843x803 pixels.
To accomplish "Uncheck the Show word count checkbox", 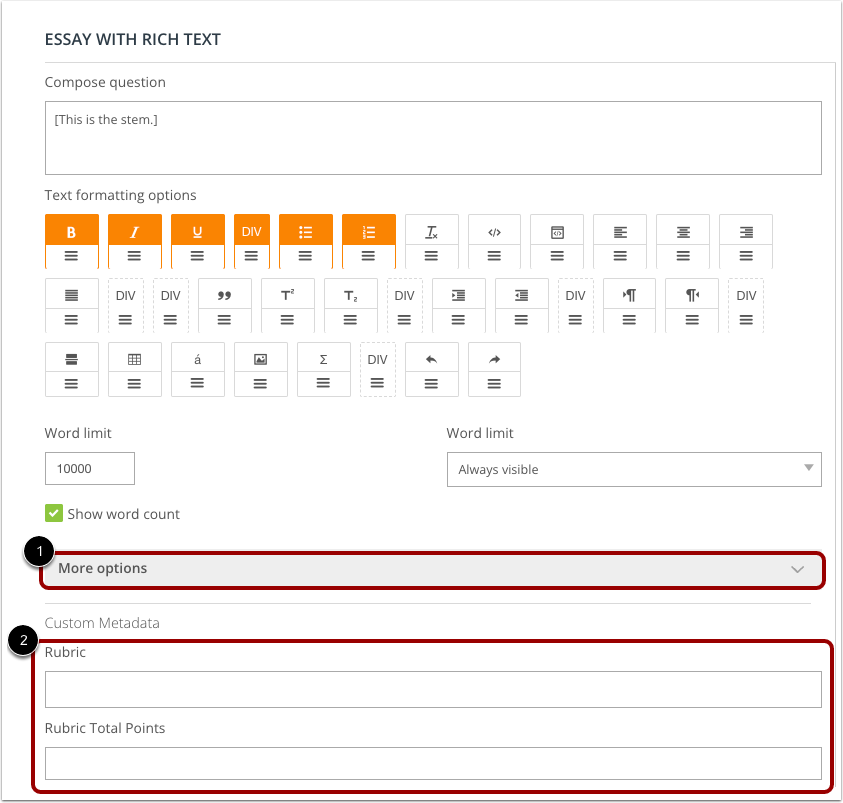I will [52, 513].
